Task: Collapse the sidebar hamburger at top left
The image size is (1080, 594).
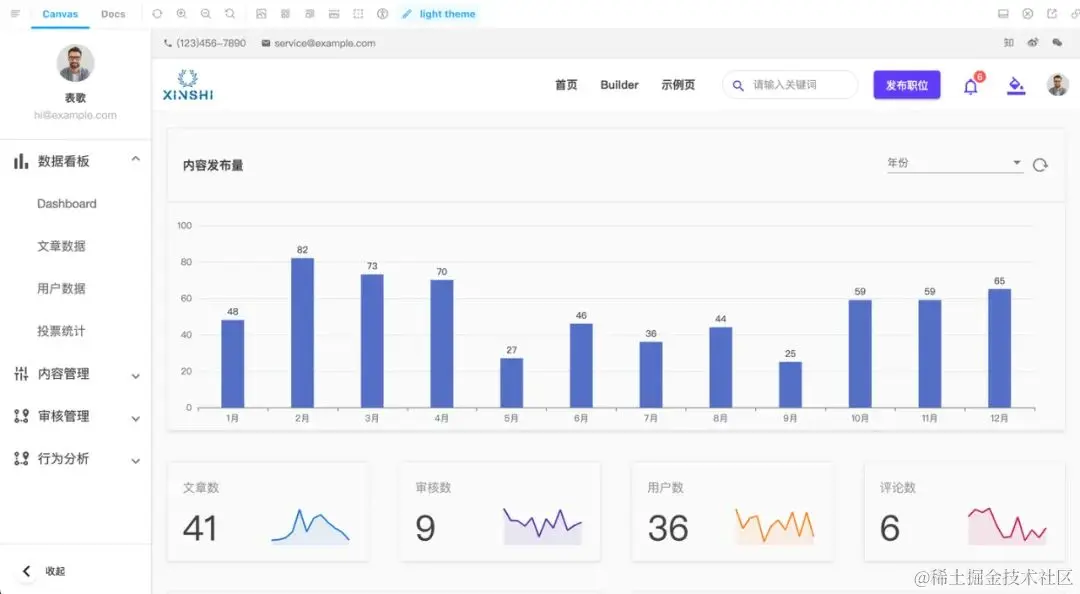Action: pos(14,14)
